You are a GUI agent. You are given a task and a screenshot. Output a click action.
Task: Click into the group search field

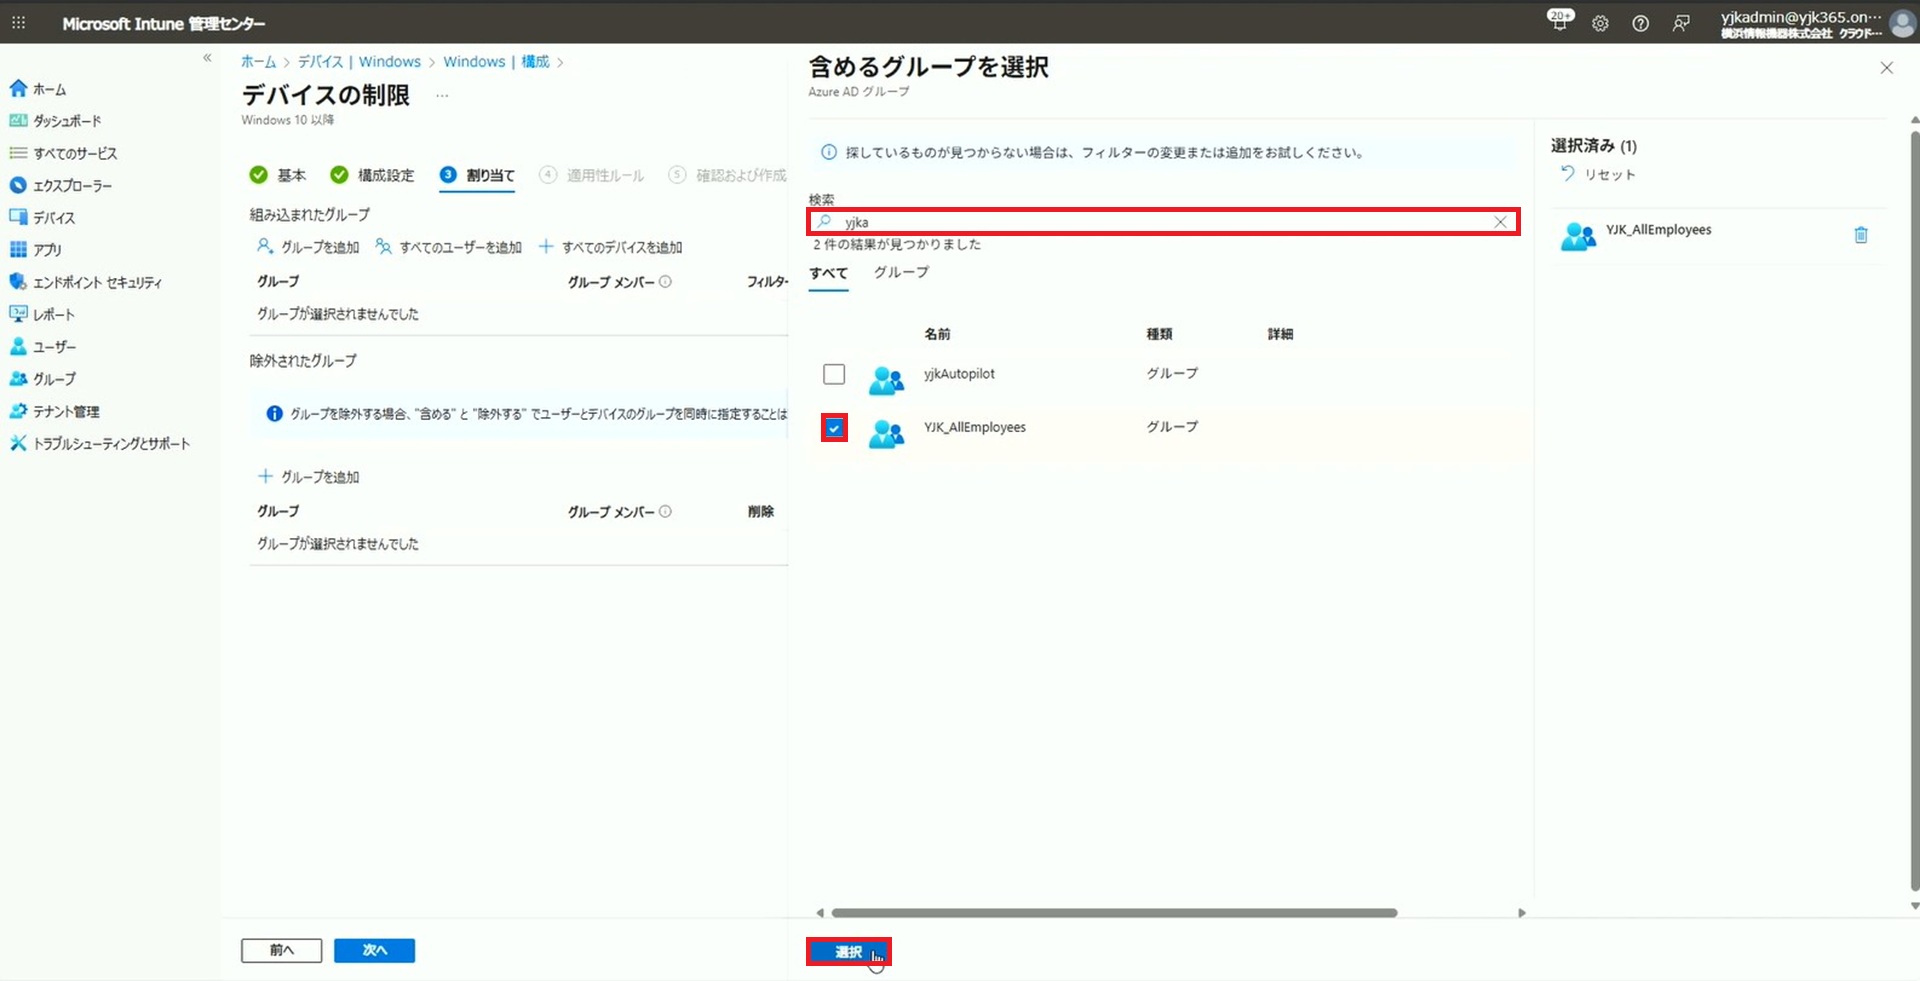pyautogui.click(x=1160, y=222)
